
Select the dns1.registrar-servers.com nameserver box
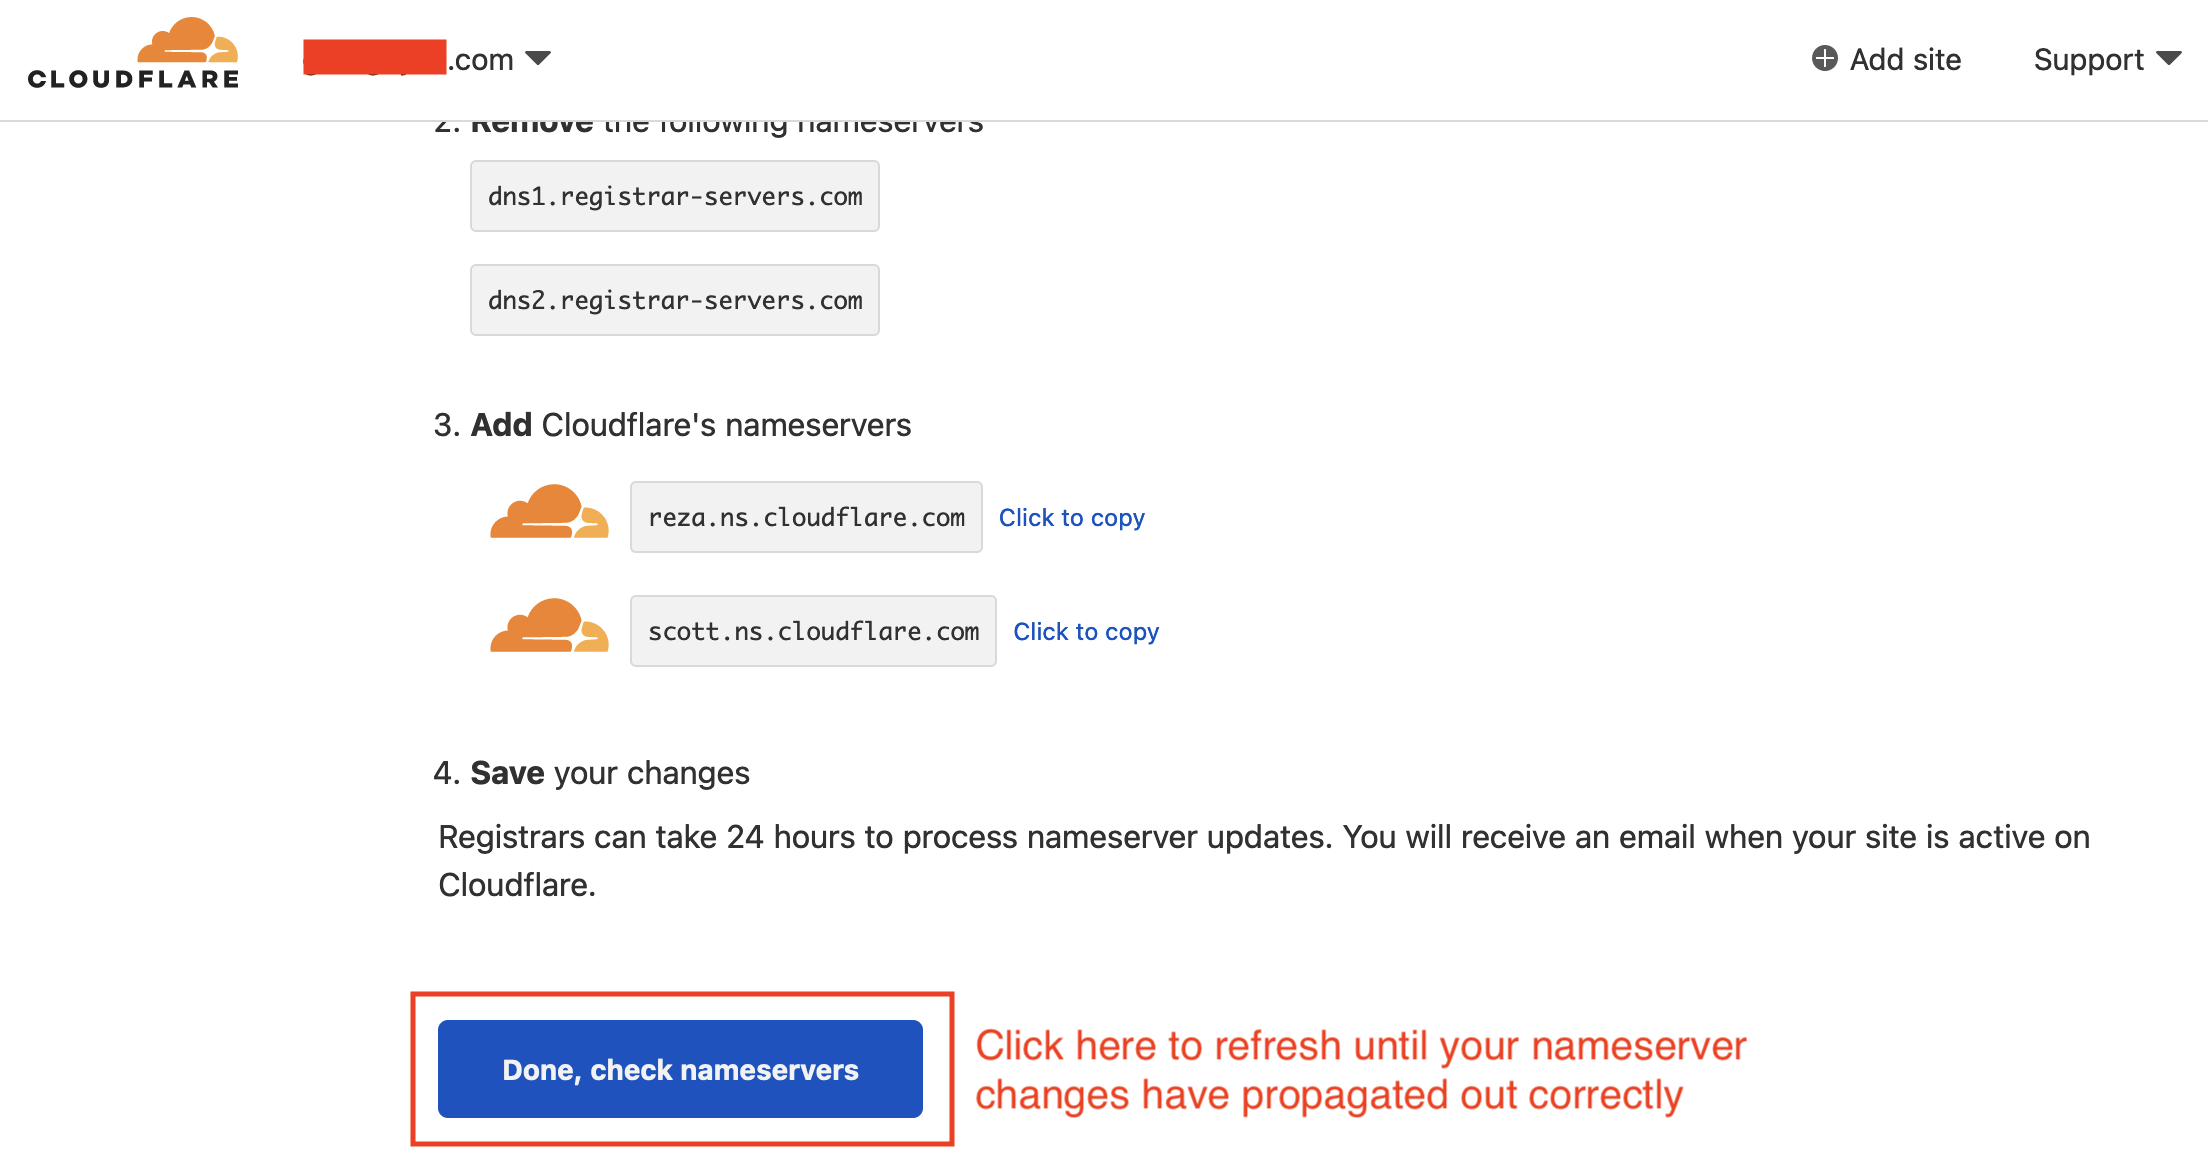click(675, 196)
